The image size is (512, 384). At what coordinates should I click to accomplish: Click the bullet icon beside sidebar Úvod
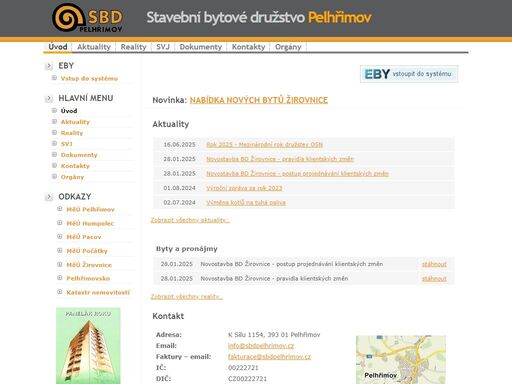point(54,110)
